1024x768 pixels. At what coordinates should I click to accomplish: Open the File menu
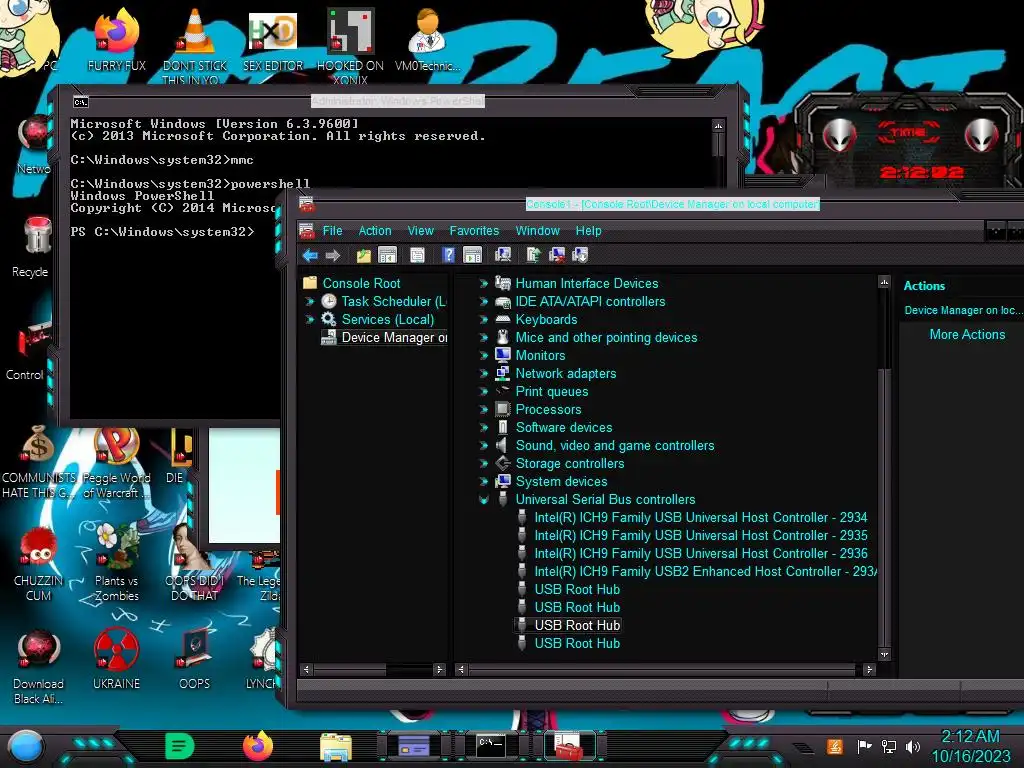332,231
